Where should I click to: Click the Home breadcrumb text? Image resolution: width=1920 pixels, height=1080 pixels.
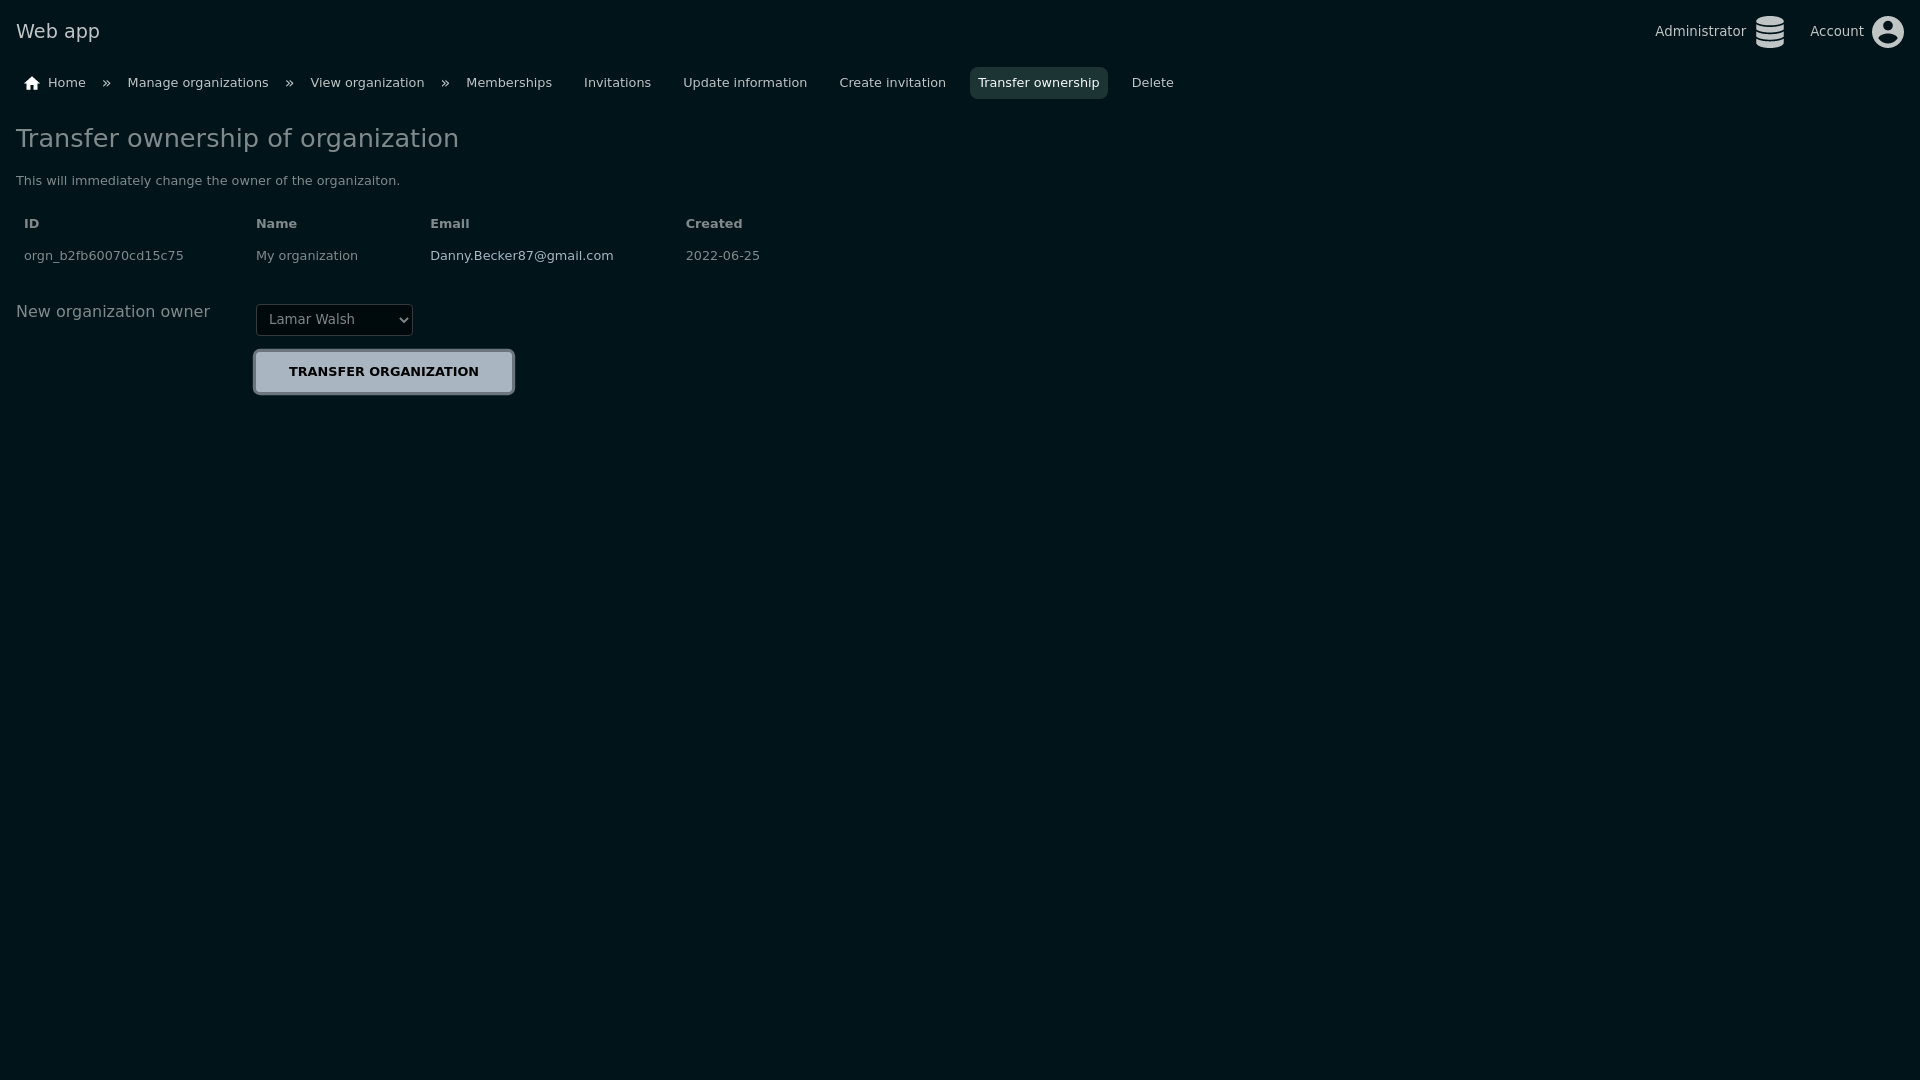click(67, 83)
